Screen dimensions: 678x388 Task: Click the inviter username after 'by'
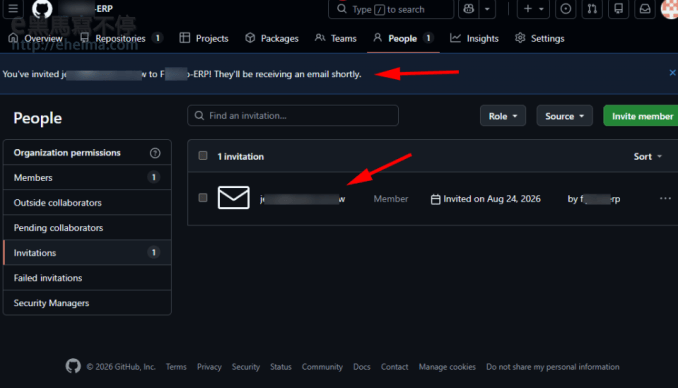point(600,199)
